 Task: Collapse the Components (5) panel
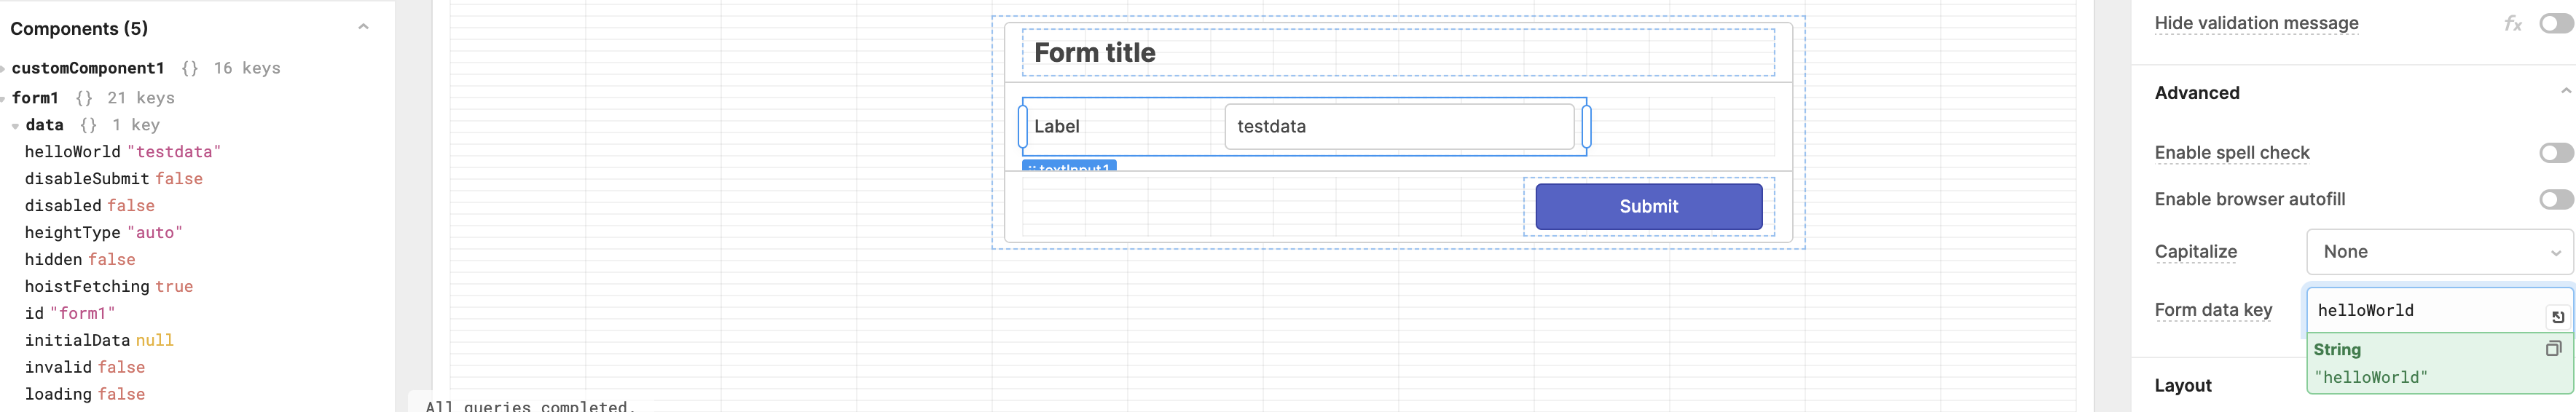[363, 27]
